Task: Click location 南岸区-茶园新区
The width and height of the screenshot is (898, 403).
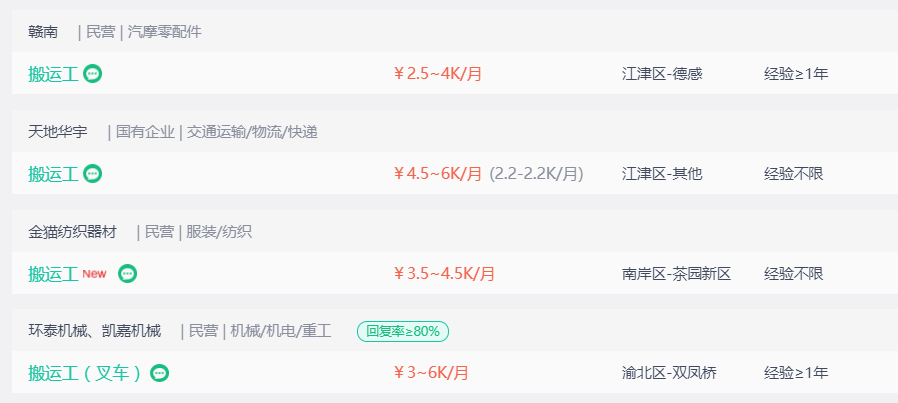Action: pos(676,274)
